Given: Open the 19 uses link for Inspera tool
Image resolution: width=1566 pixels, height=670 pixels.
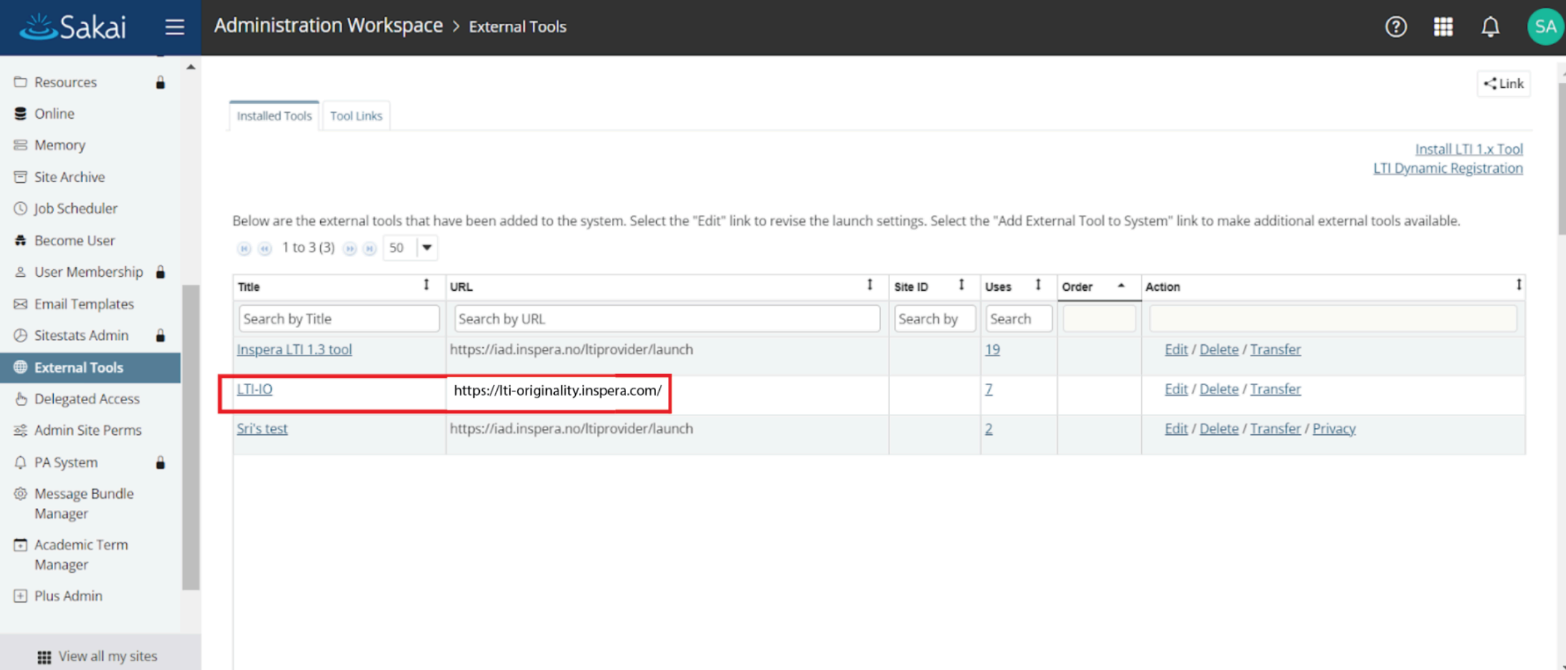Looking at the screenshot, I should point(992,350).
